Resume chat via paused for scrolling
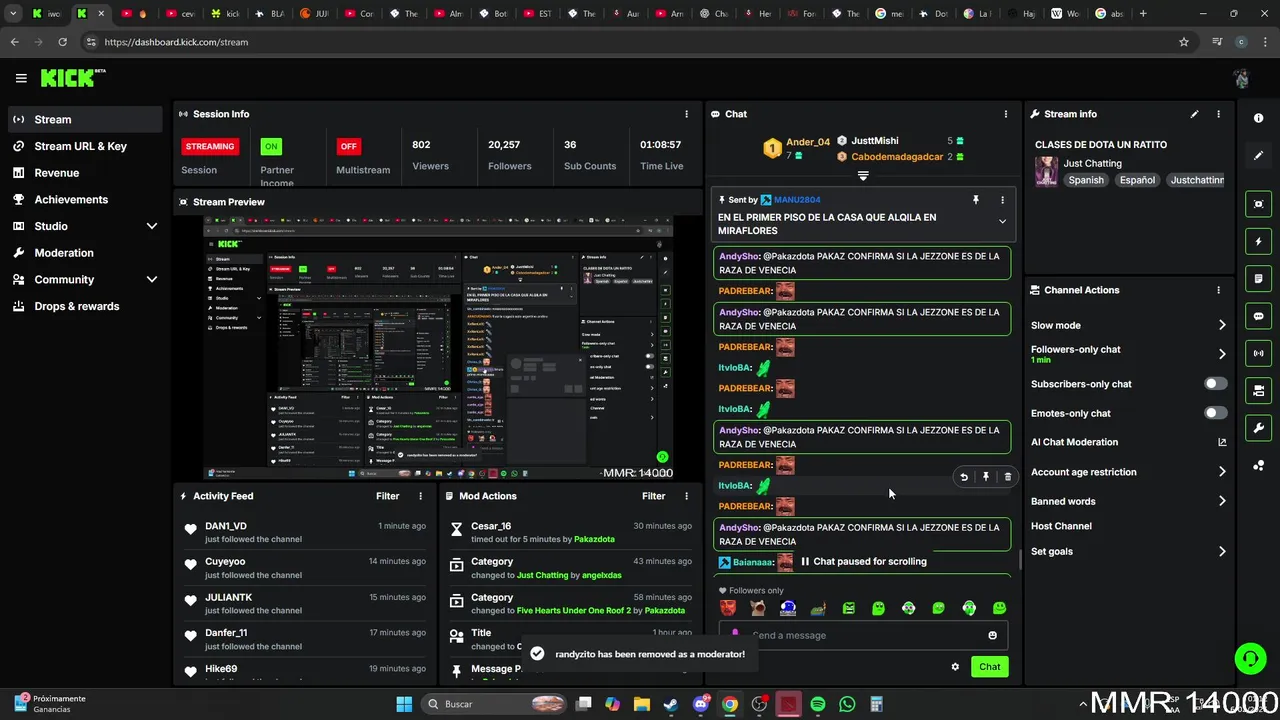The width and height of the screenshot is (1280, 720). coord(864,562)
